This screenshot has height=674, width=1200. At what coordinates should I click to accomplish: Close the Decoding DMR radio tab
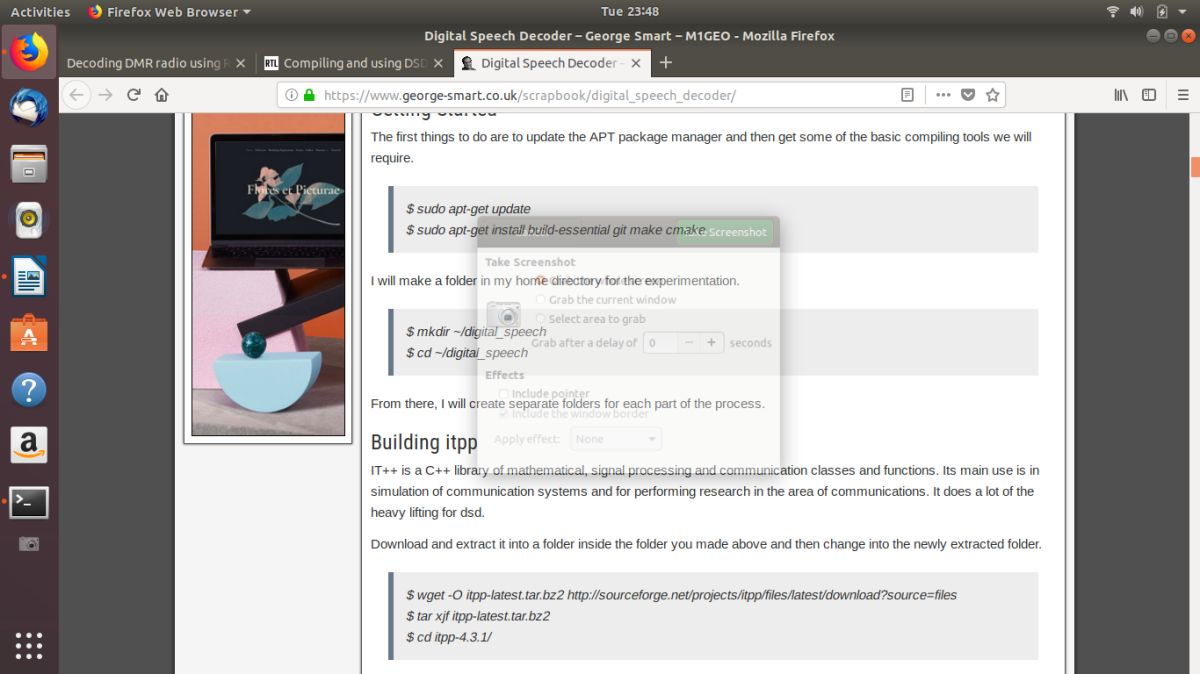[240, 63]
